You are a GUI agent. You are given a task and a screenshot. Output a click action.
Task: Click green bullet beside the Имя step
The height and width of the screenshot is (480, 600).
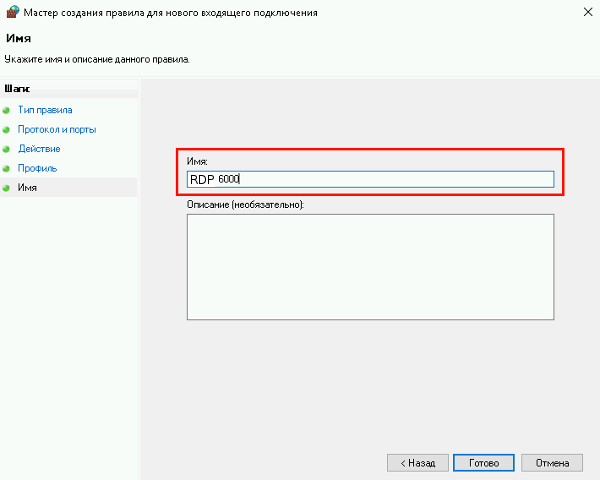tap(7, 188)
